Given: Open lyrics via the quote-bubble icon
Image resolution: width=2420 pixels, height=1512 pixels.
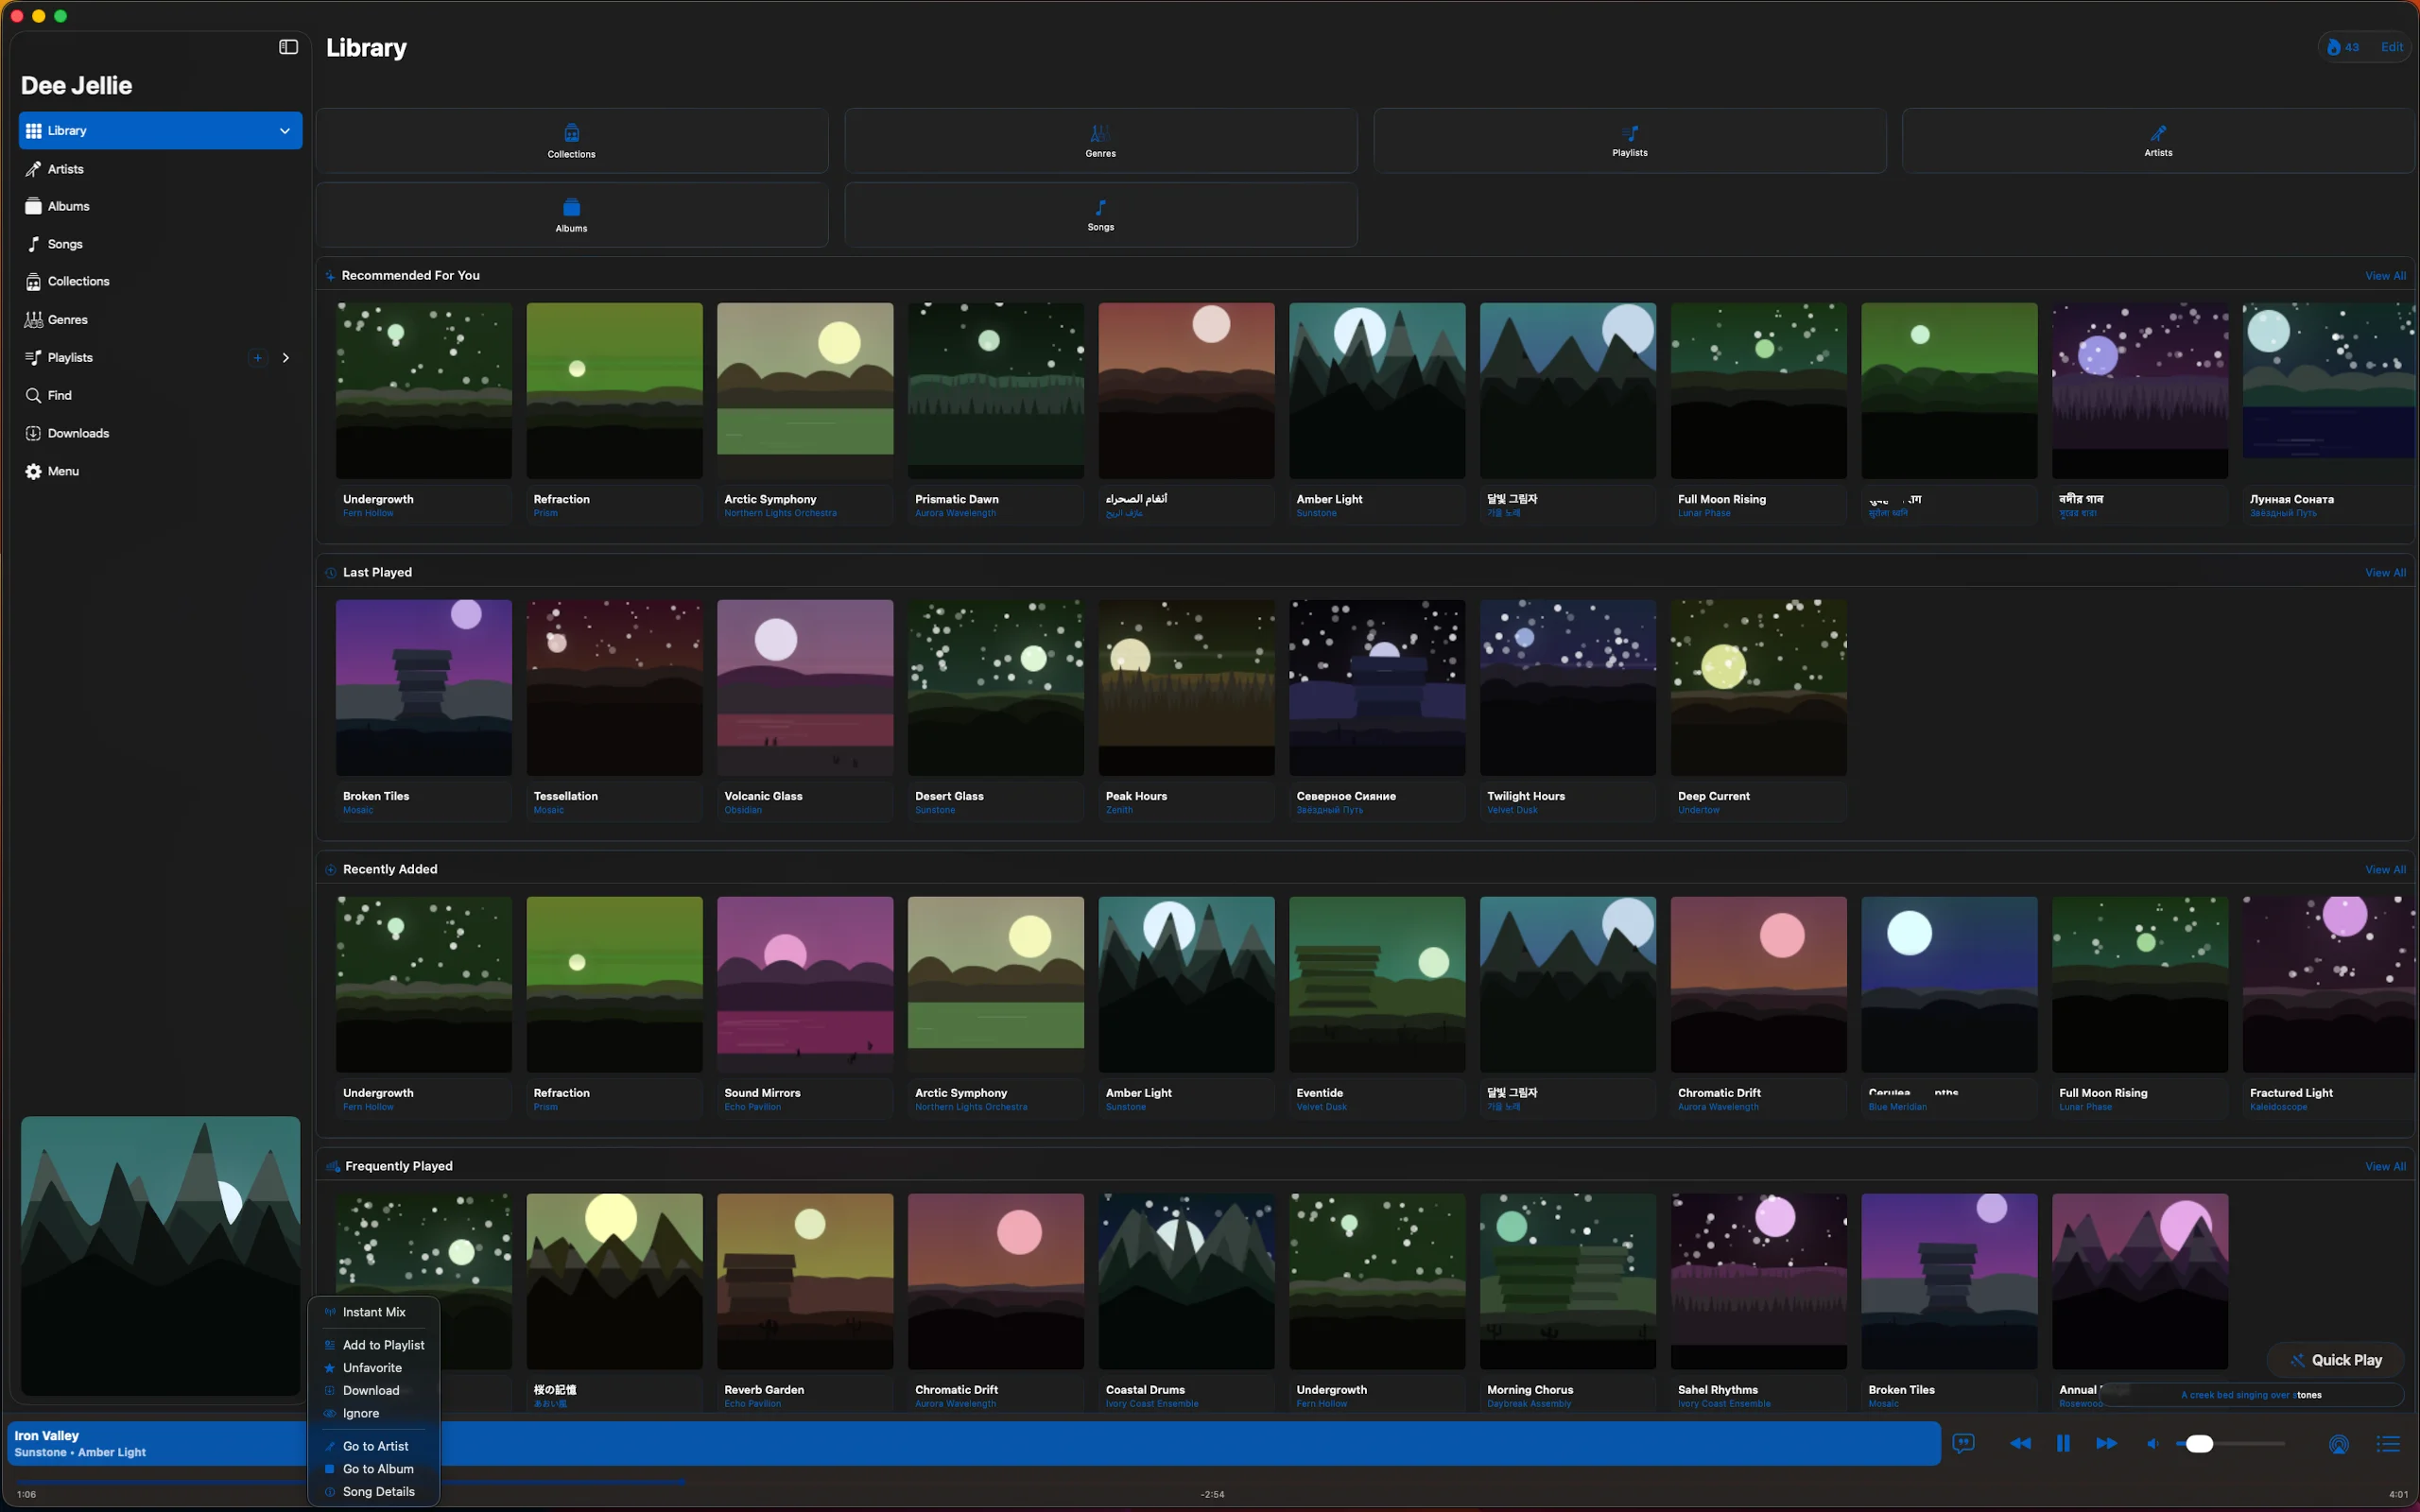Looking at the screenshot, I should point(1962,1444).
